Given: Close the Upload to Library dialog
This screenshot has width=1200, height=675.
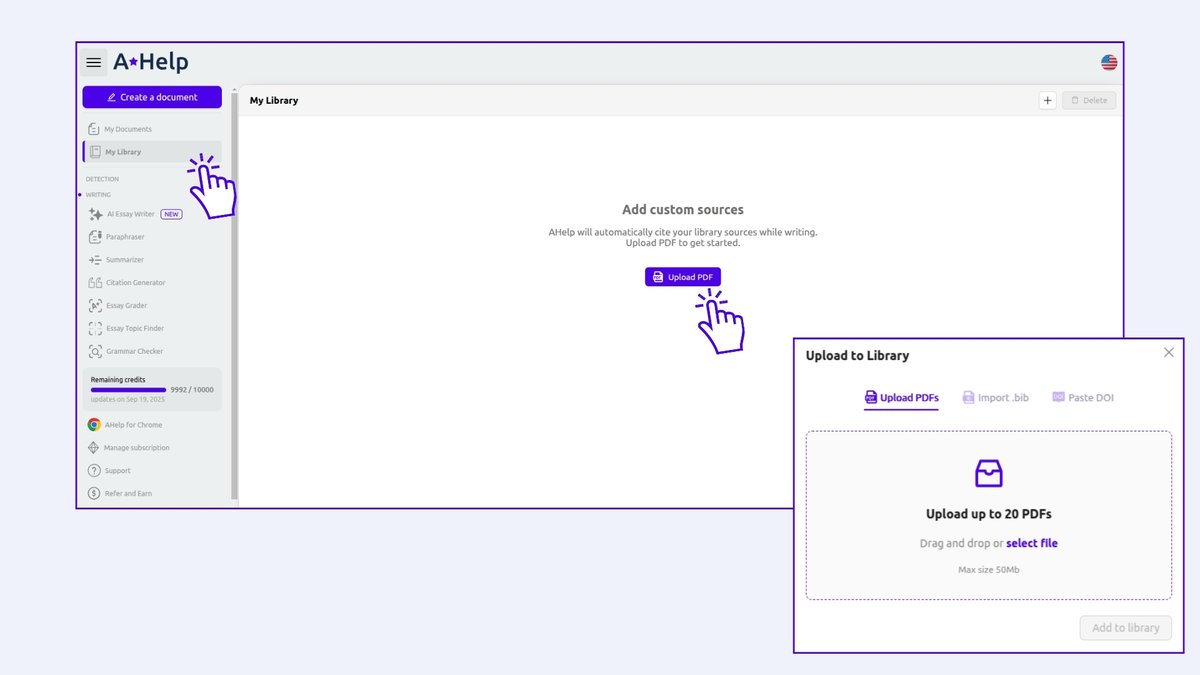Looking at the screenshot, I should coord(1169,352).
